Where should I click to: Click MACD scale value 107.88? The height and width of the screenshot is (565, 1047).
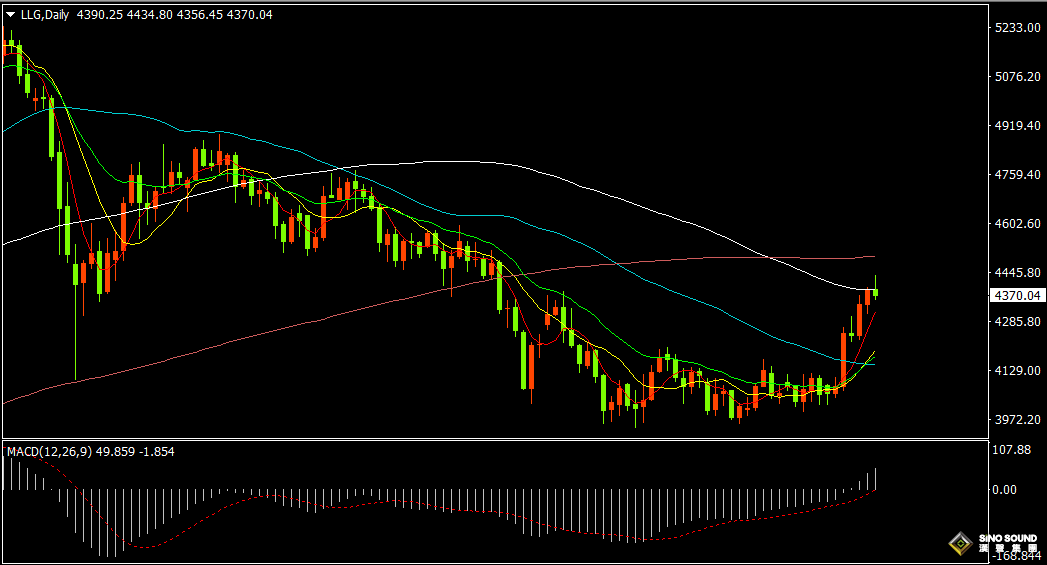(x=1012, y=449)
